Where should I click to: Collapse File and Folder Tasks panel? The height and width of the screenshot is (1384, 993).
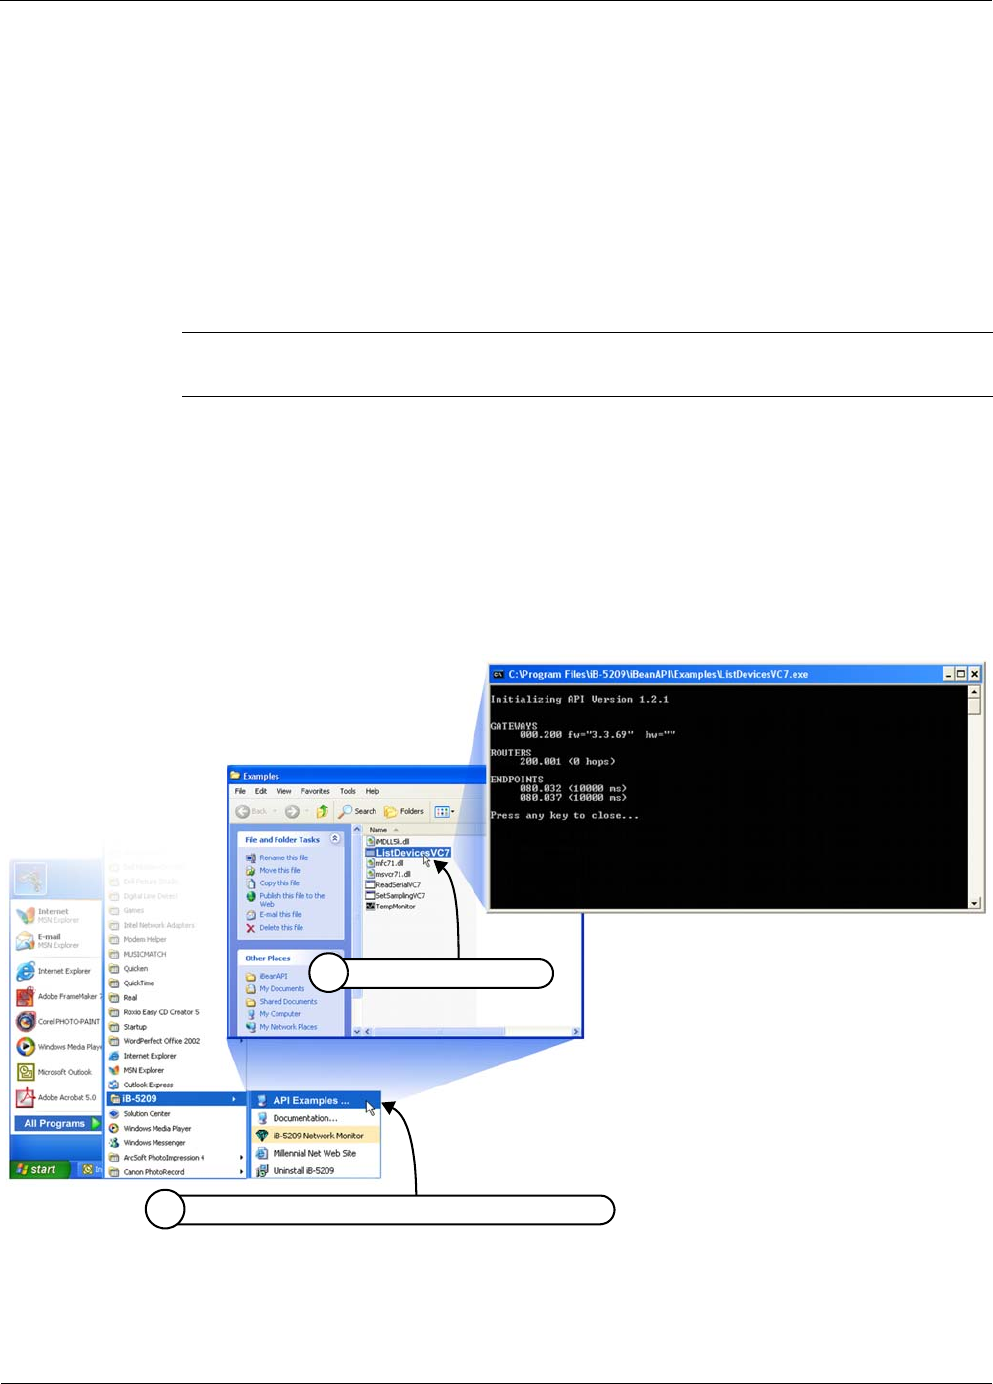335,839
